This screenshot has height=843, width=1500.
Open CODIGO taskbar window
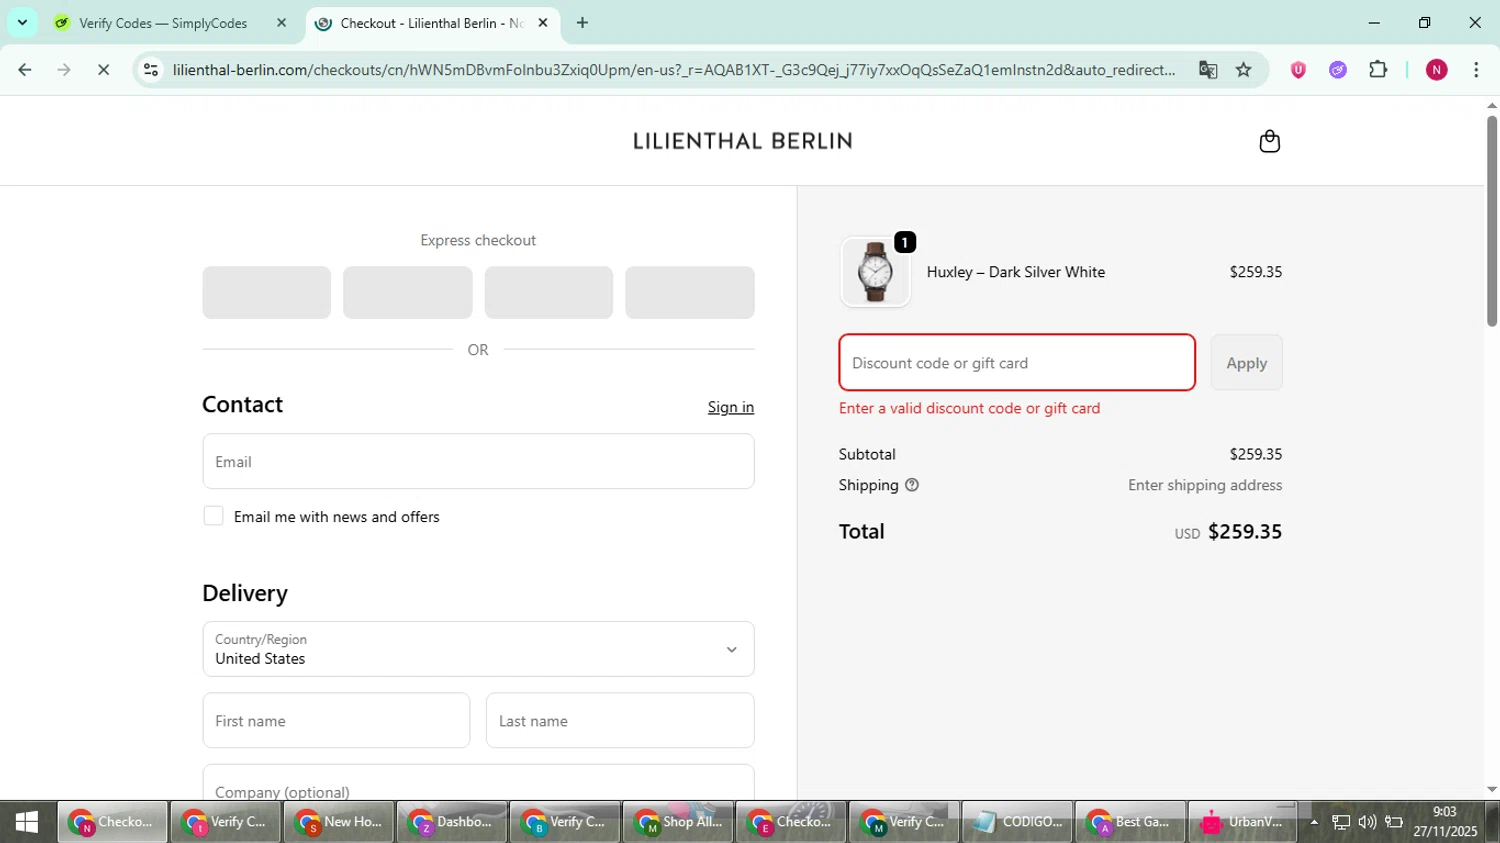pos(1017,822)
